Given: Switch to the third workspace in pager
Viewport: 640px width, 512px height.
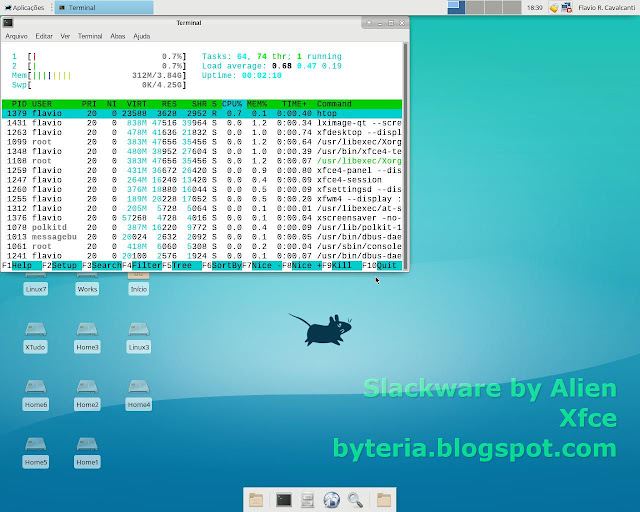Looking at the screenshot, I should pyautogui.click(x=493, y=7).
